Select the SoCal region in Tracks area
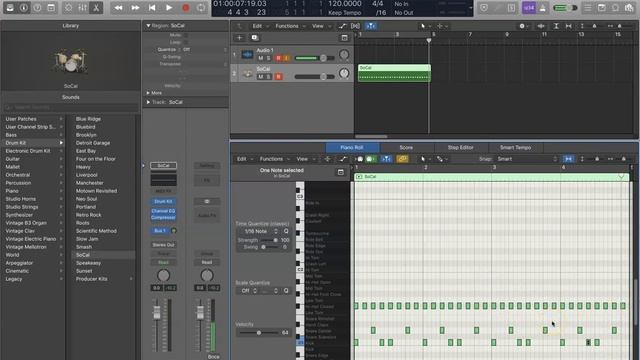The height and width of the screenshot is (360, 640). [394, 73]
